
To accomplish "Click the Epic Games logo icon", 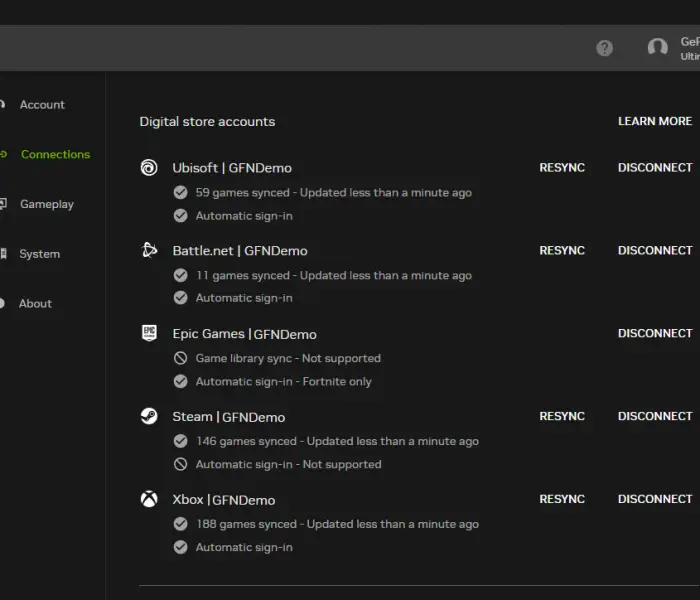I will point(149,333).
